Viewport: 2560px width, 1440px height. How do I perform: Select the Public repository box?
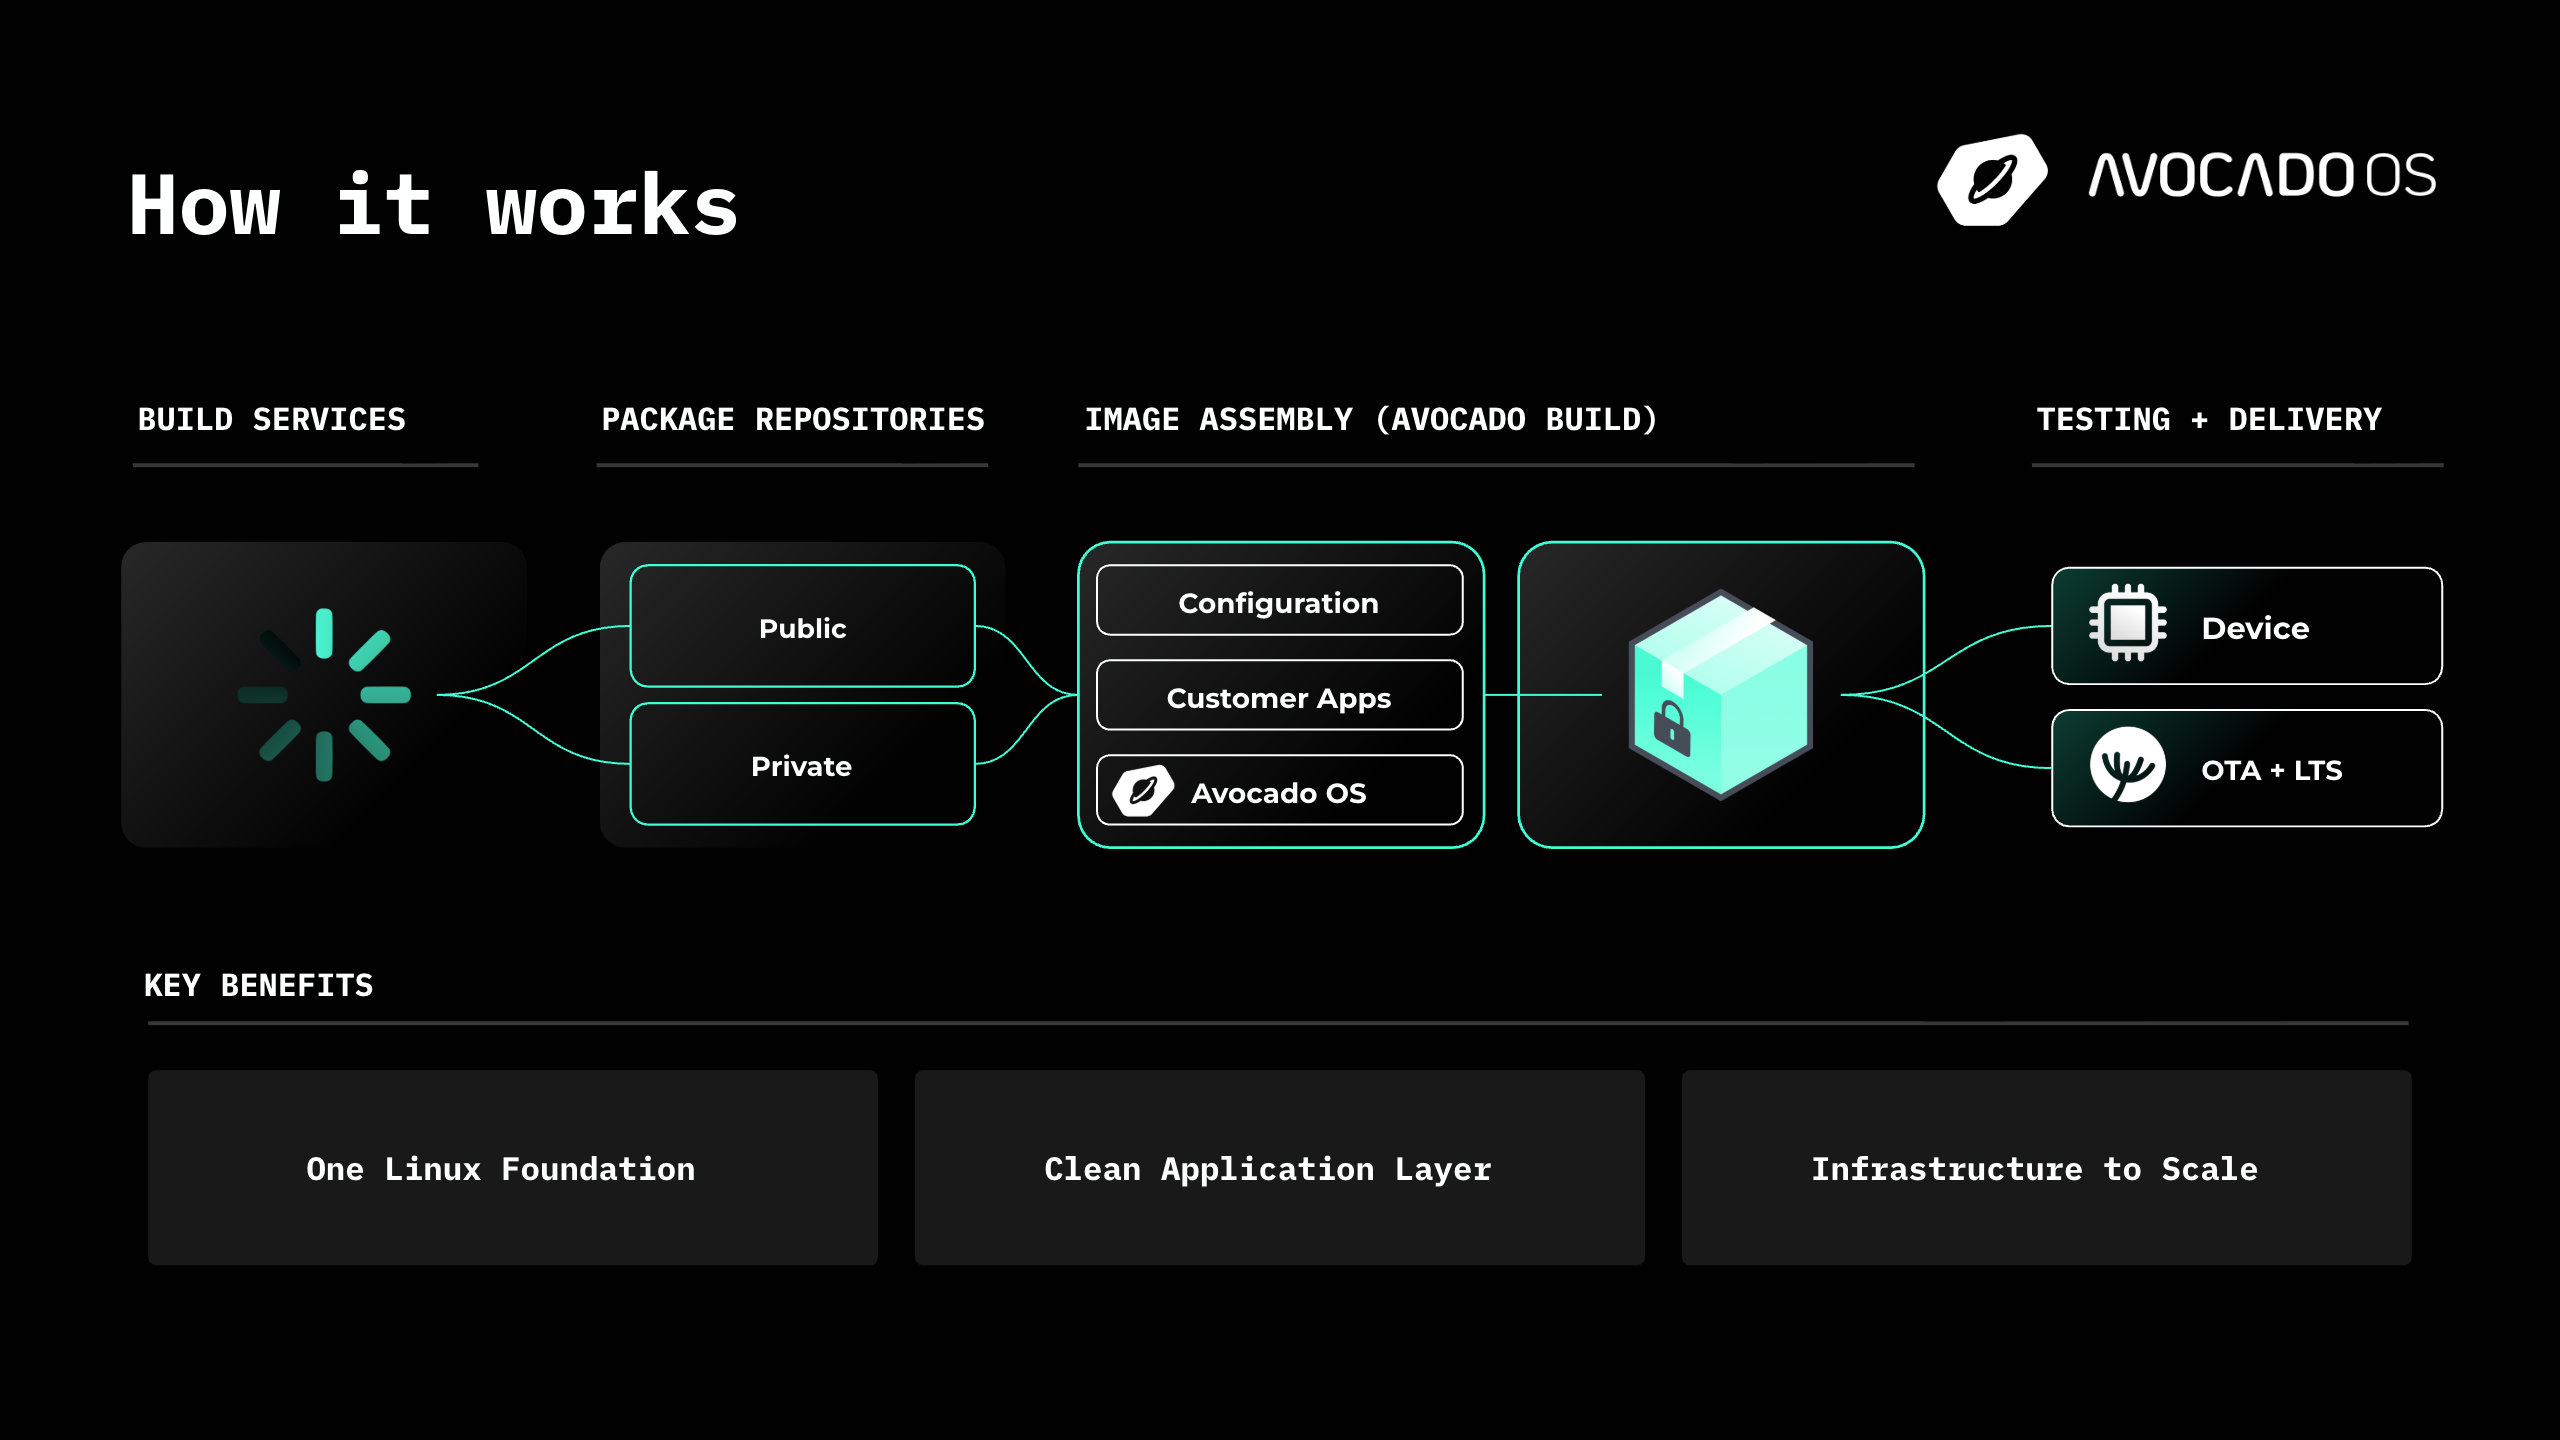point(802,626)
